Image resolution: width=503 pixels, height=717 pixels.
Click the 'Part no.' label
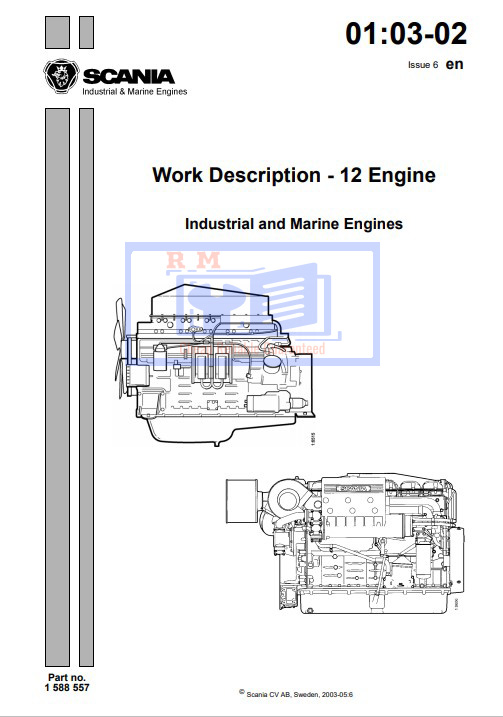[67, 678]
